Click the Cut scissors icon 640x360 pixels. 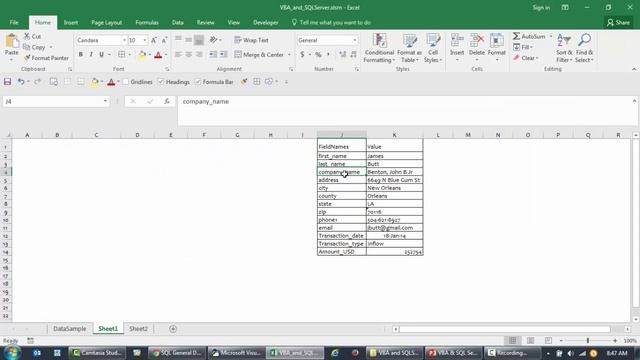(27, 36)
